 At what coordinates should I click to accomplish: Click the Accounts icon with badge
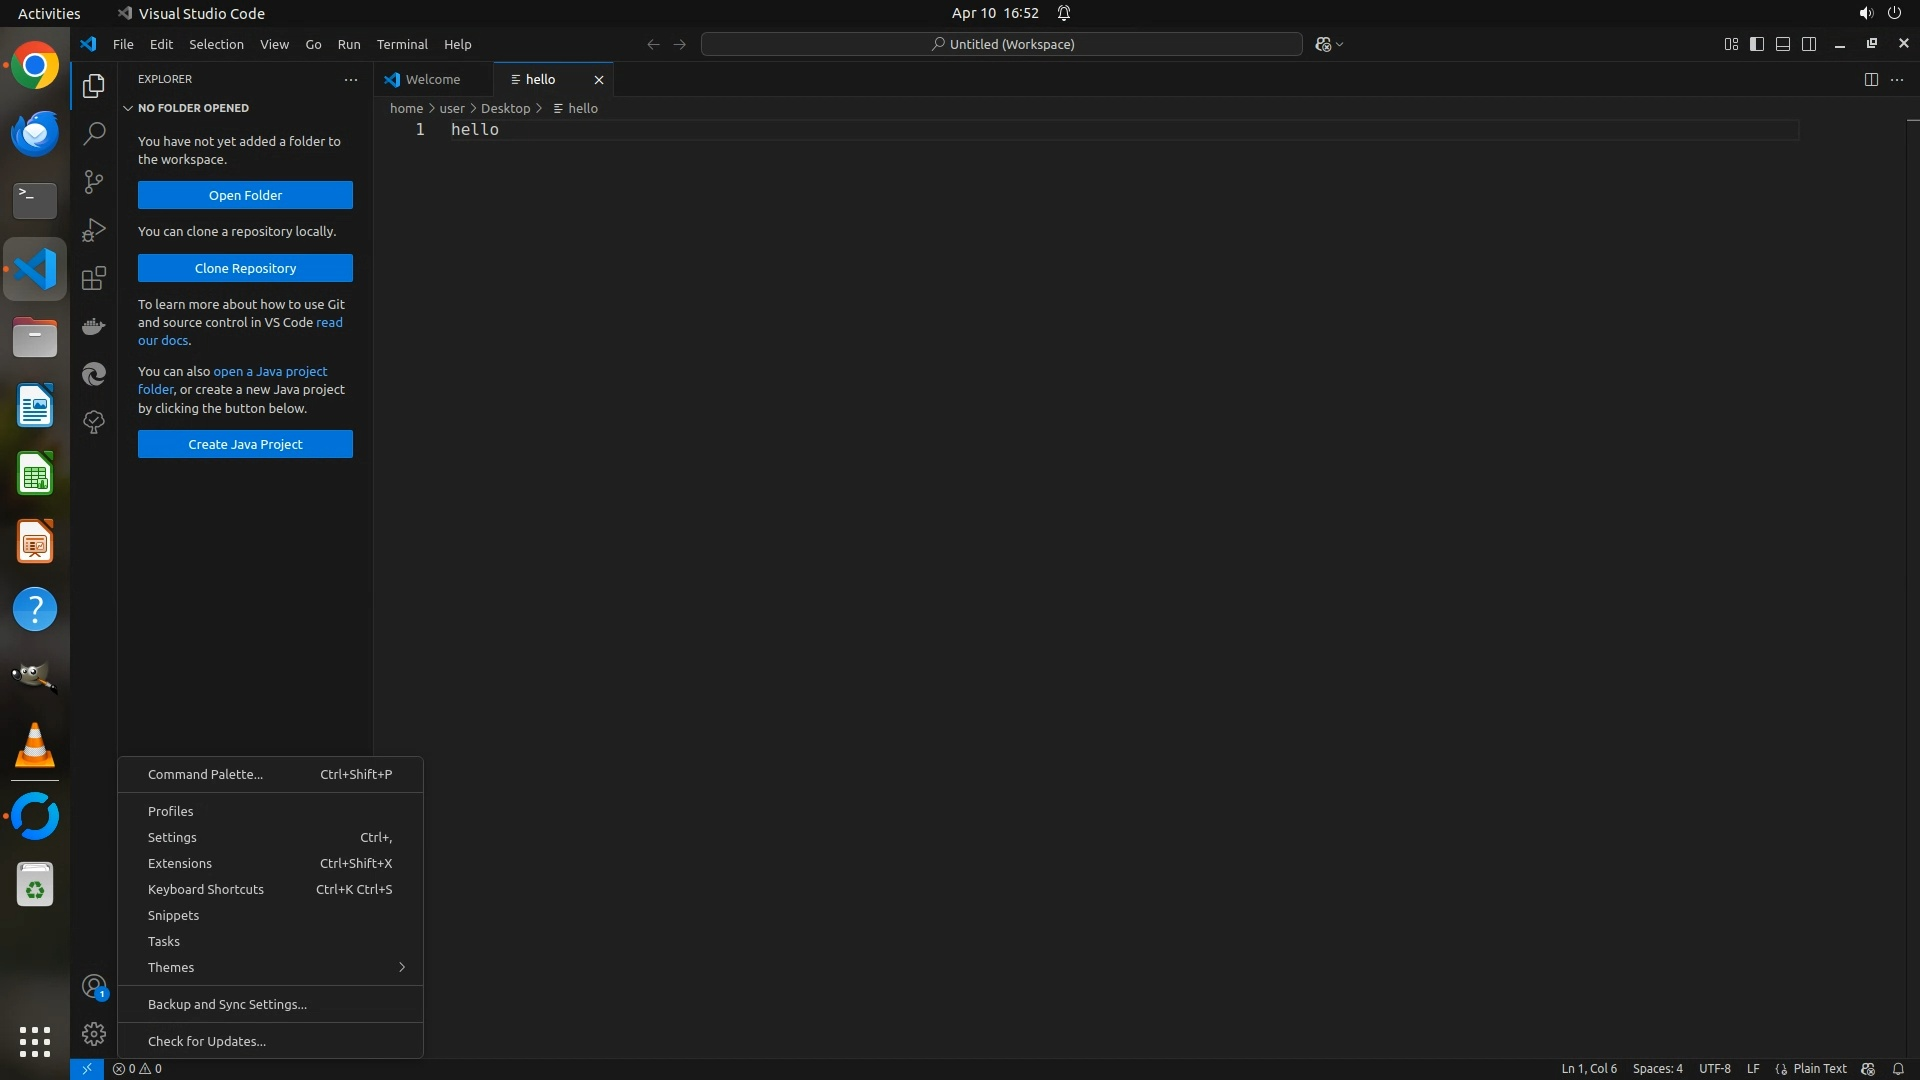(94, 987)
